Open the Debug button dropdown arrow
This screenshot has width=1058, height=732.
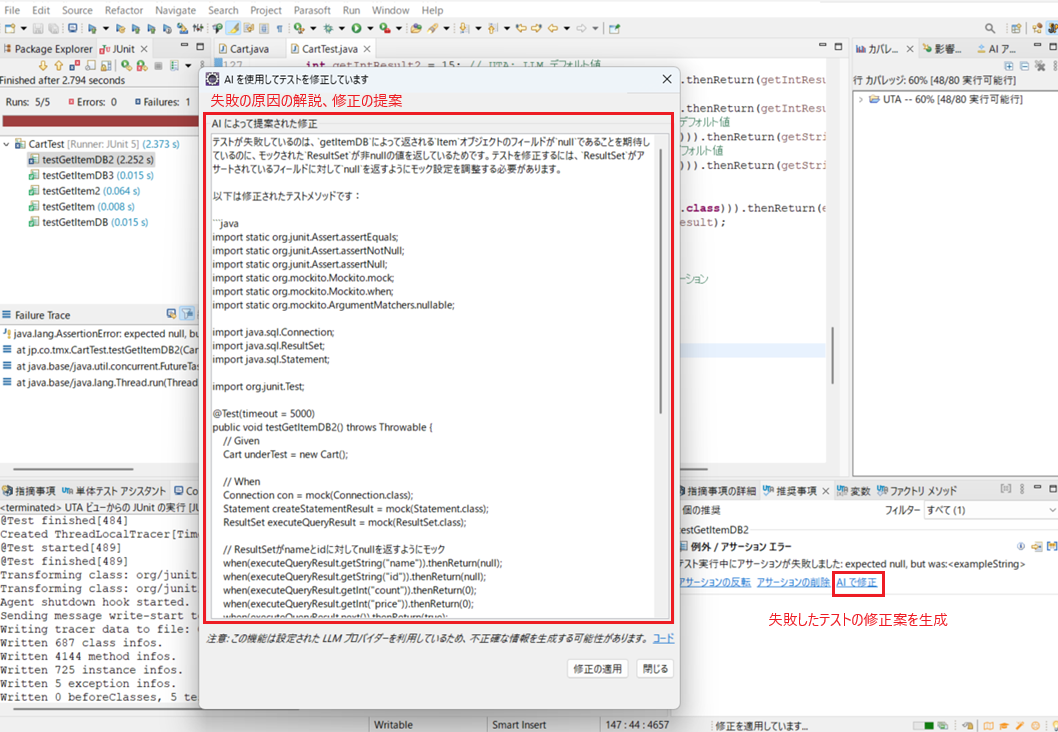coord(342,28)
